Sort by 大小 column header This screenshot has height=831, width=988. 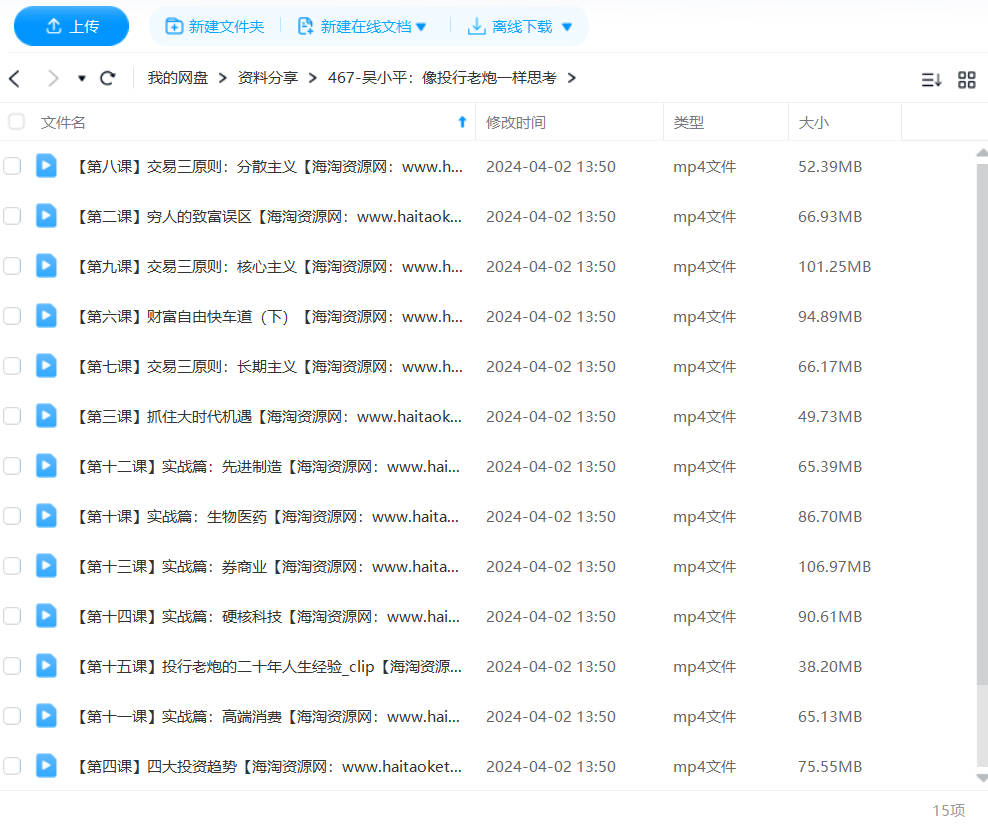coord(813,122)
